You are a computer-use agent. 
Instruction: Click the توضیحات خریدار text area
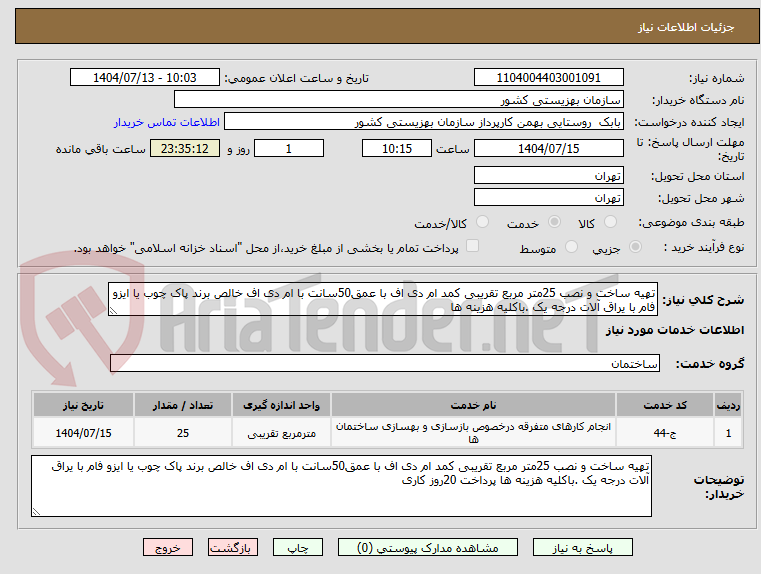[341, 486]
